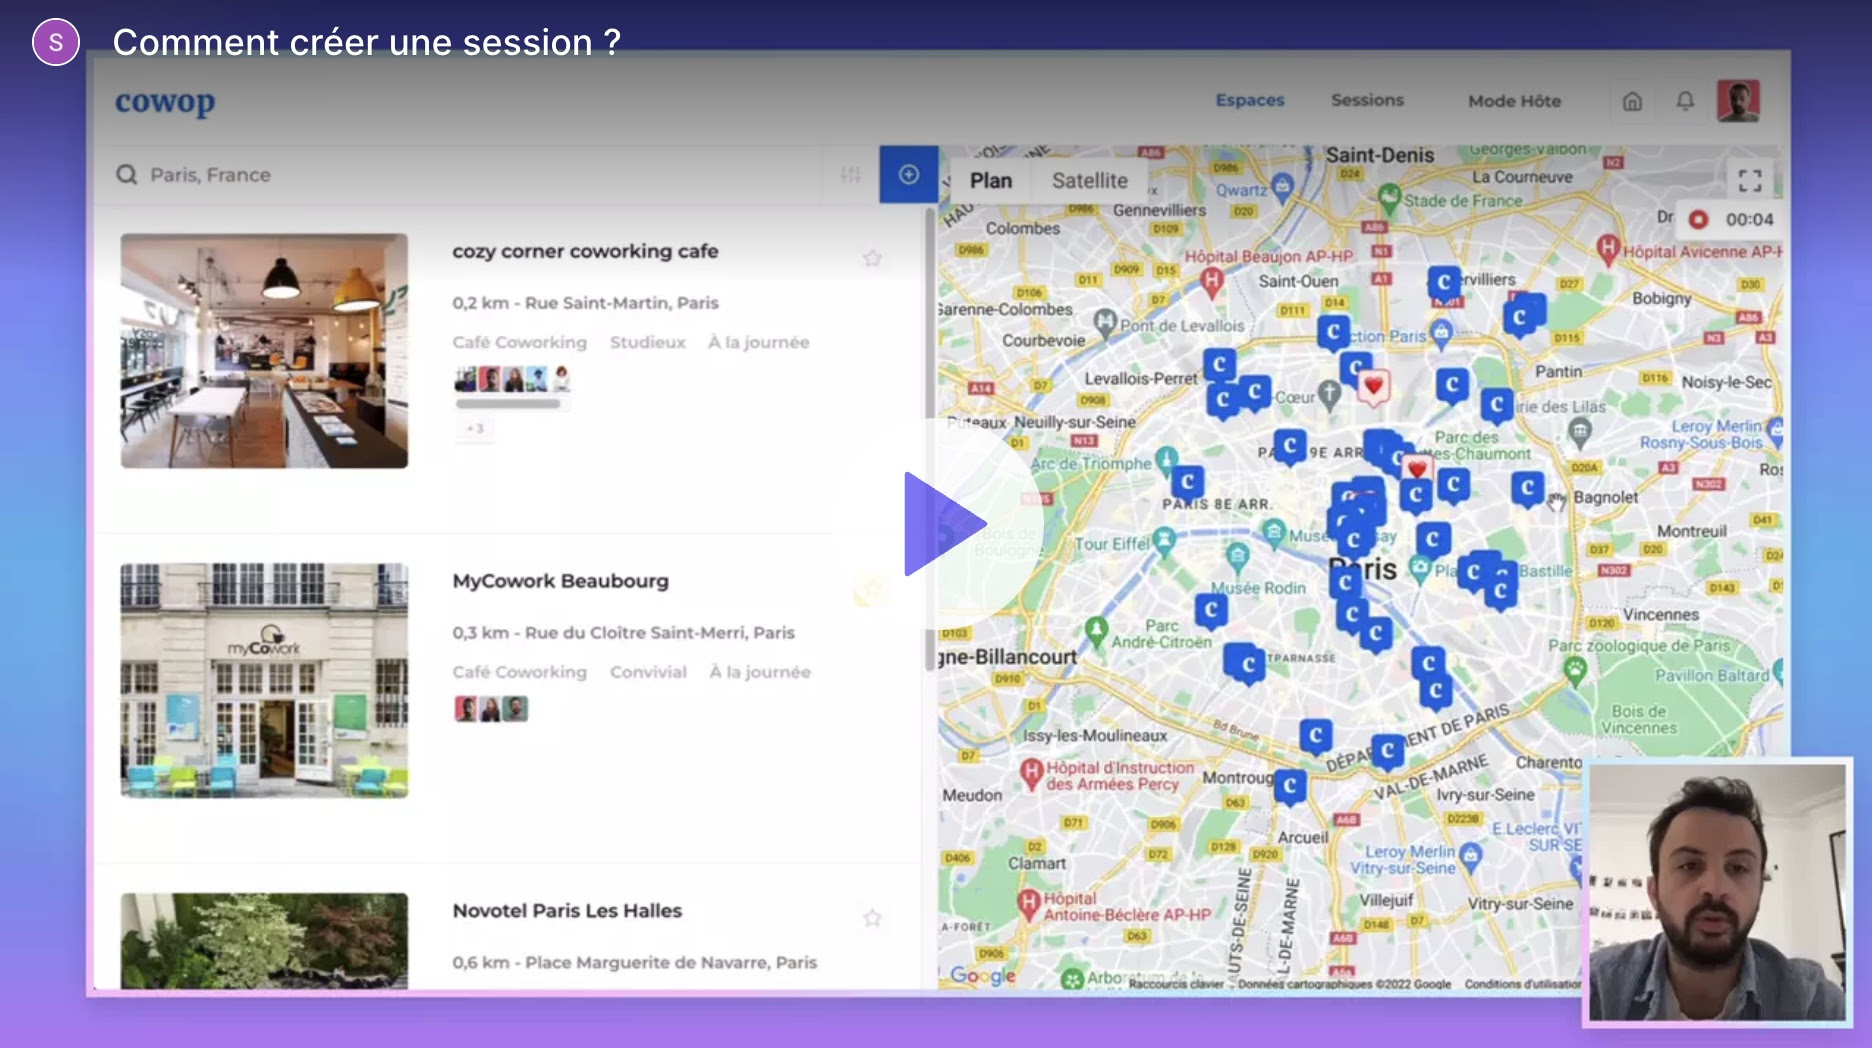Open the filter sliders icon
This screenshot has width=1872, height=1048.
click(851, 175)
